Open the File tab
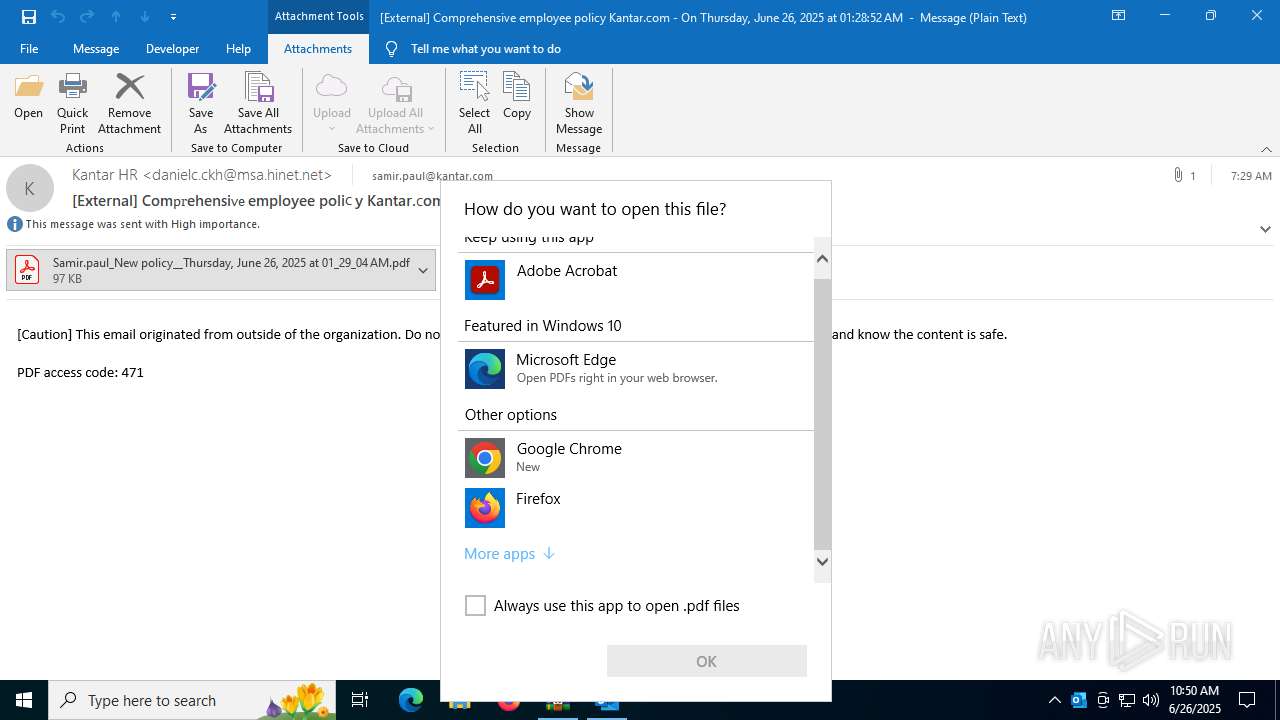 (29, 48)
